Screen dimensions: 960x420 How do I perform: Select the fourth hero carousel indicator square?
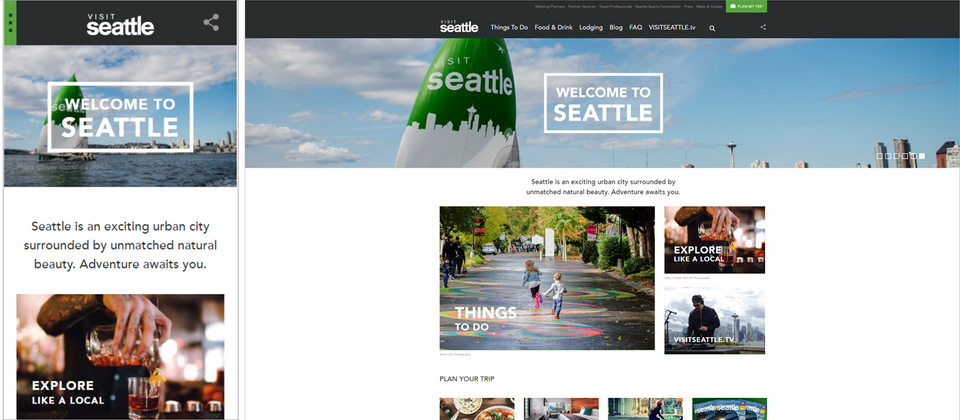(905, 156)
